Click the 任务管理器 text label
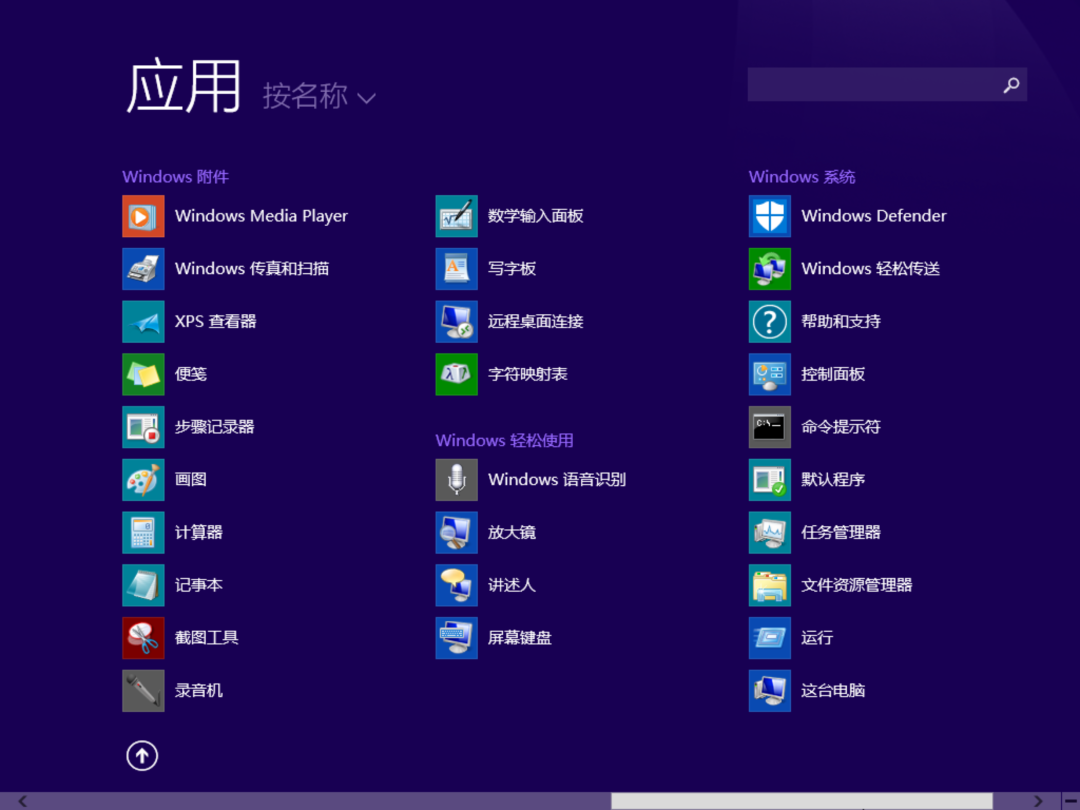Image resolution: width=1080 pixels, height=810 pixels. click(841, 532)
